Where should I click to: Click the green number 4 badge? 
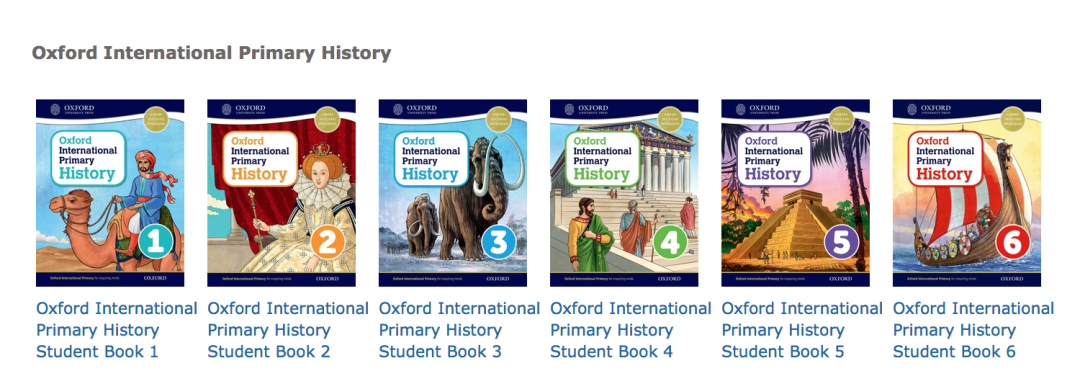pyautogui.click(x=669, y=243)
